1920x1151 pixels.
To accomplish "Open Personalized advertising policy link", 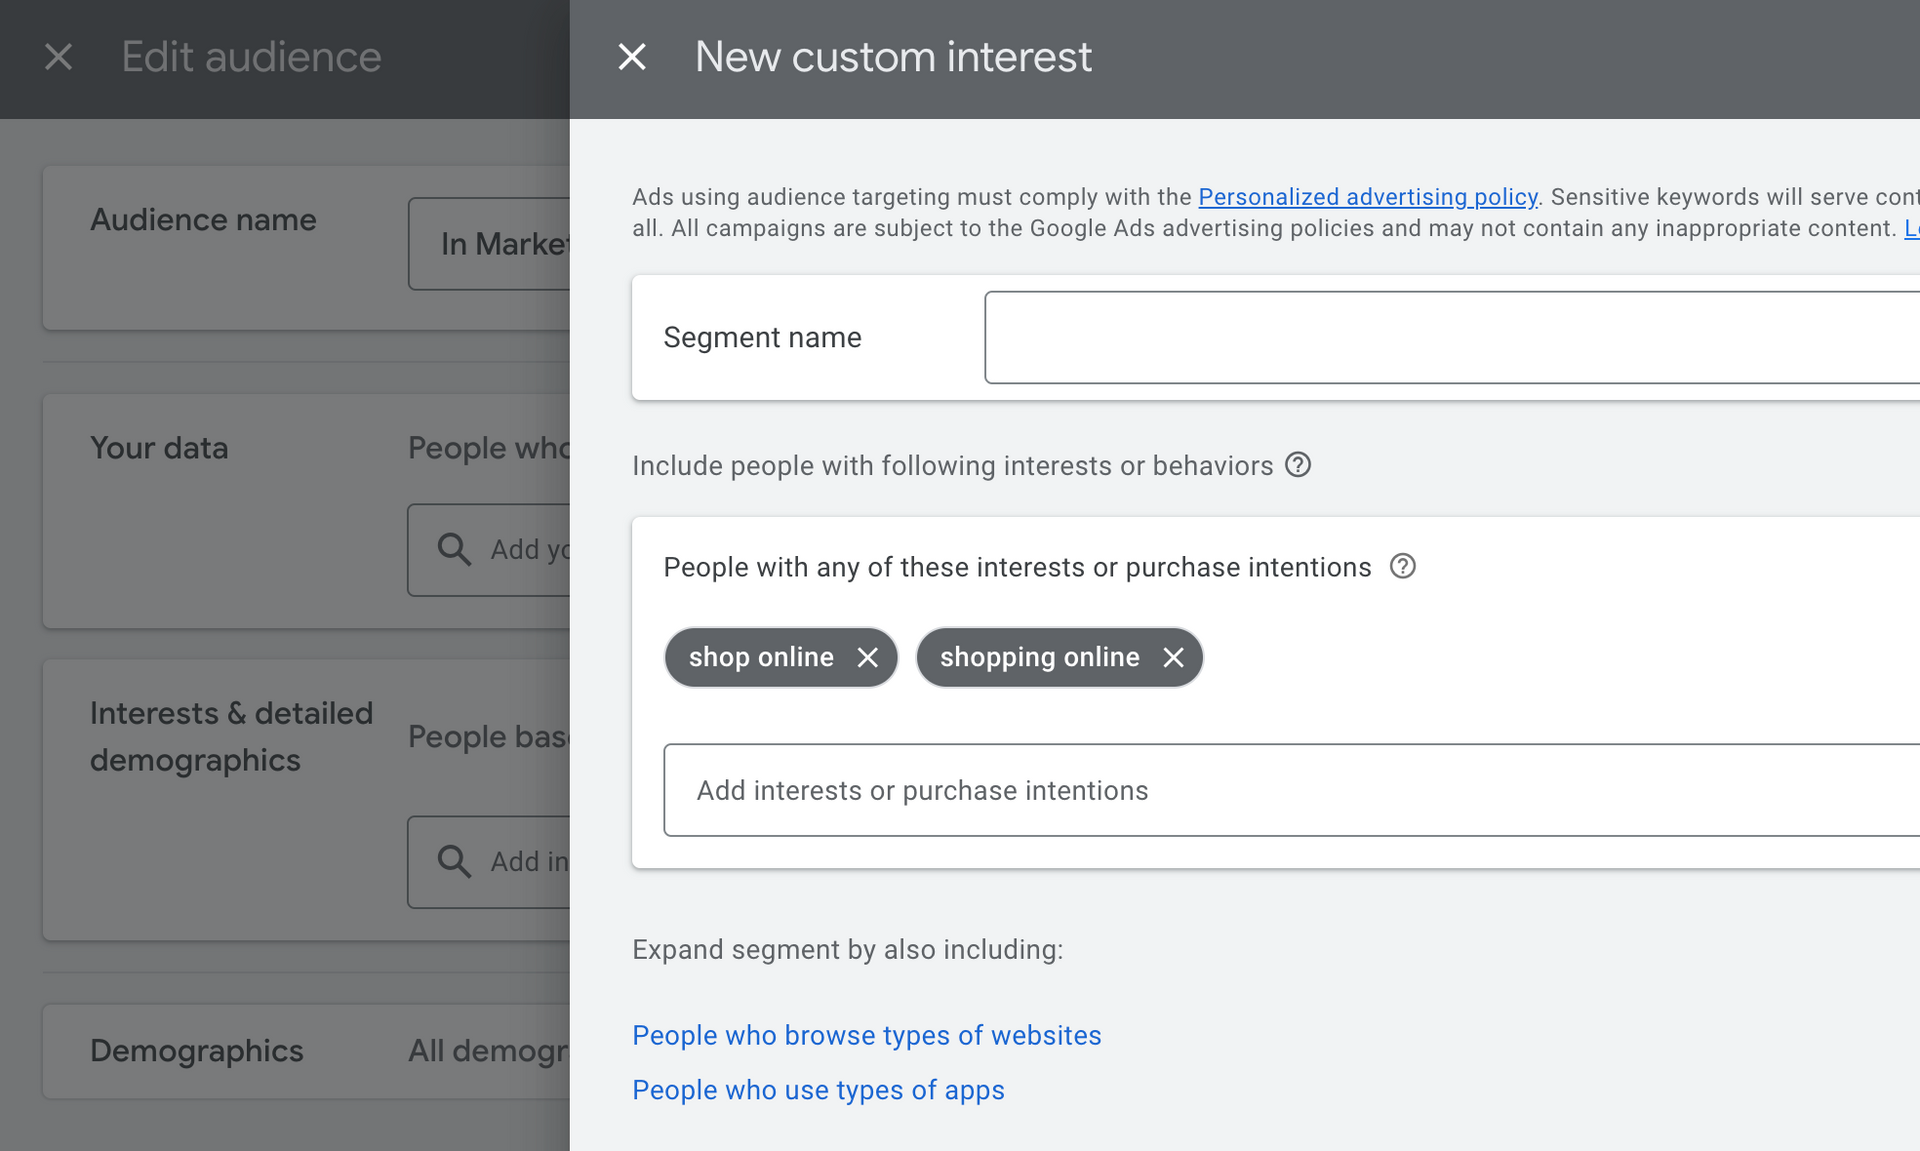I will [x=1367, y=197].
